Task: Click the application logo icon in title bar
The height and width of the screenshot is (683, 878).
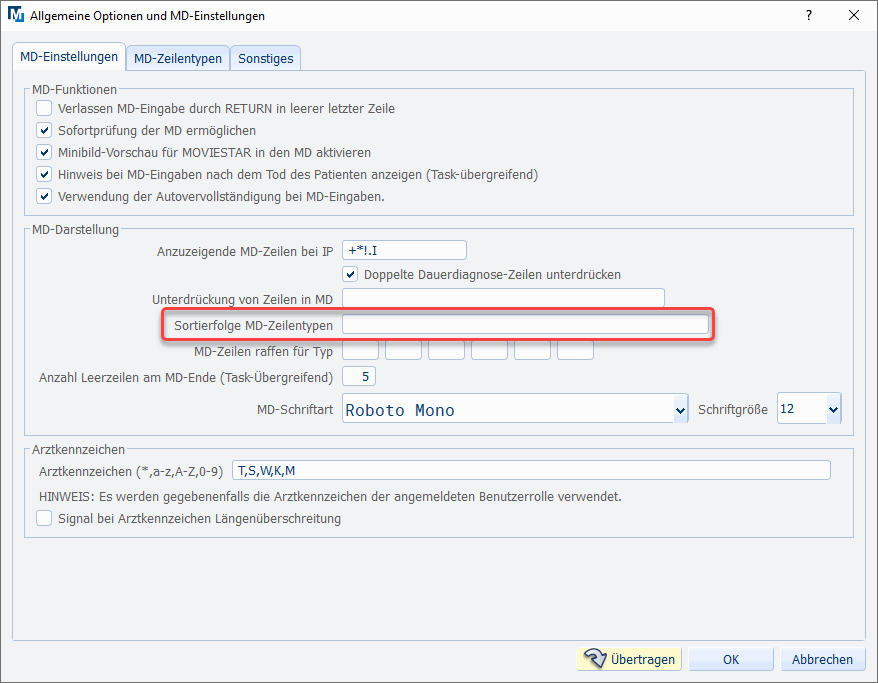Action: click(16, 15)
